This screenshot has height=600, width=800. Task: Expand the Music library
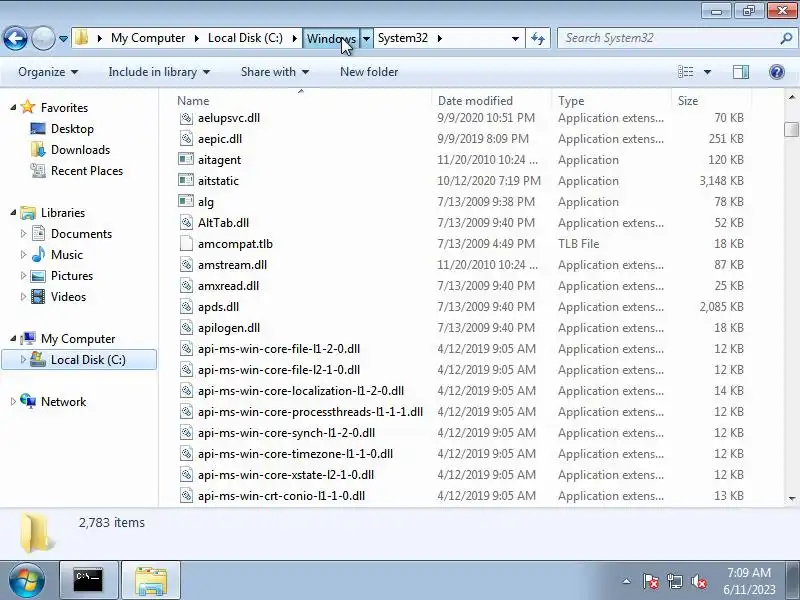coord(23,255)
